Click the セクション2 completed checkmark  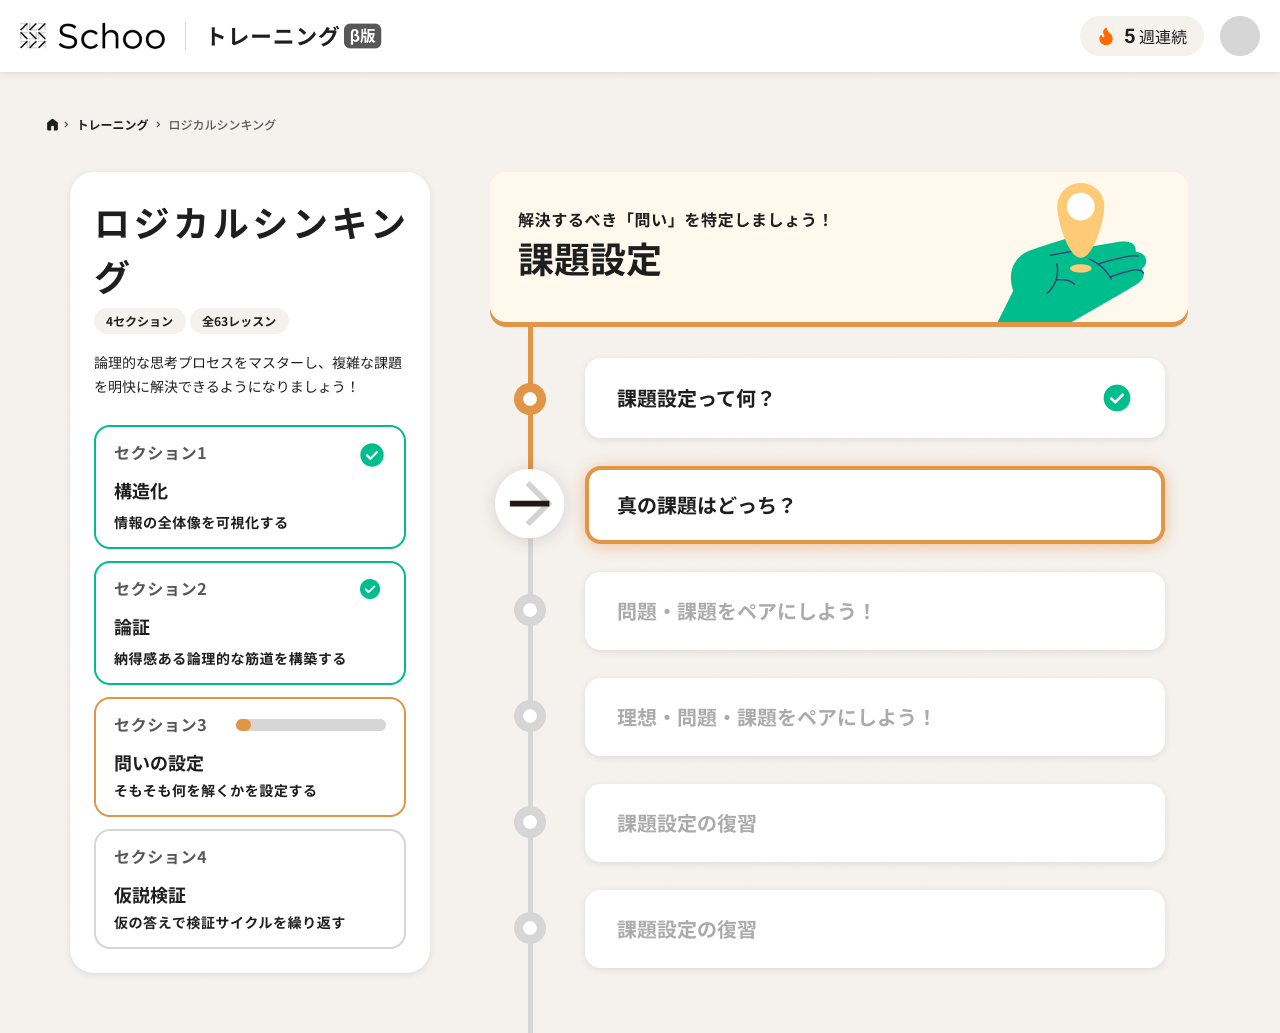point(370,589)
